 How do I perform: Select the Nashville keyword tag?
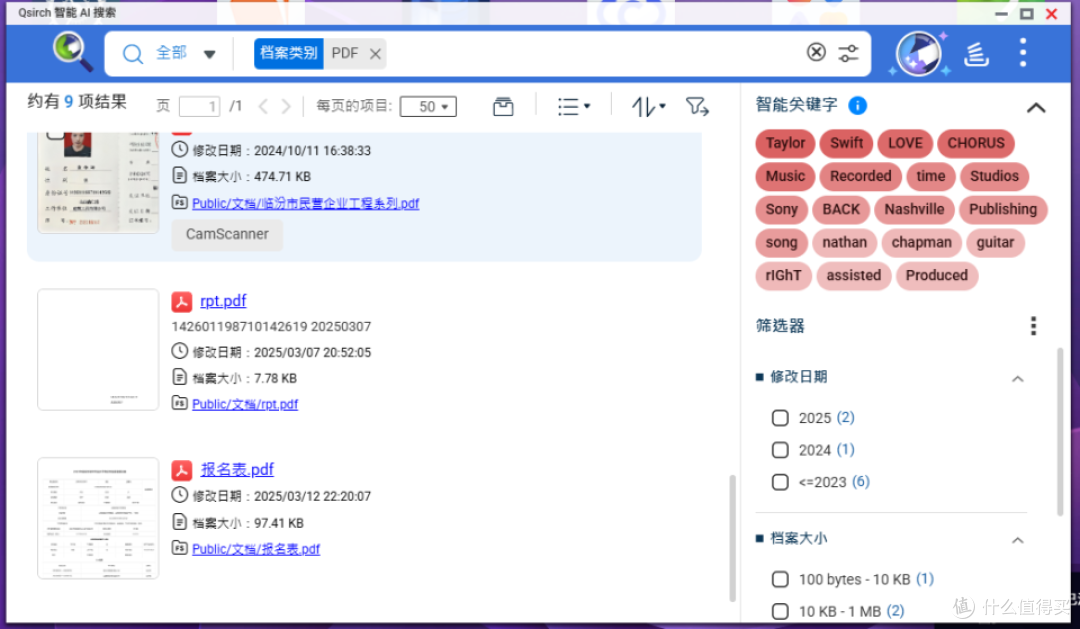pos(914,209)
